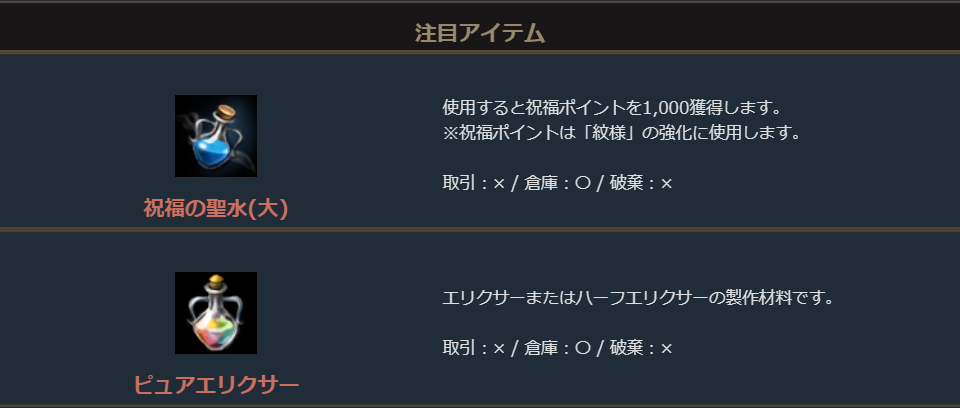Click 破棄 : × in the Pure Elixir row
The height and width of the screenshot is (408, 960).
[639, 348]
